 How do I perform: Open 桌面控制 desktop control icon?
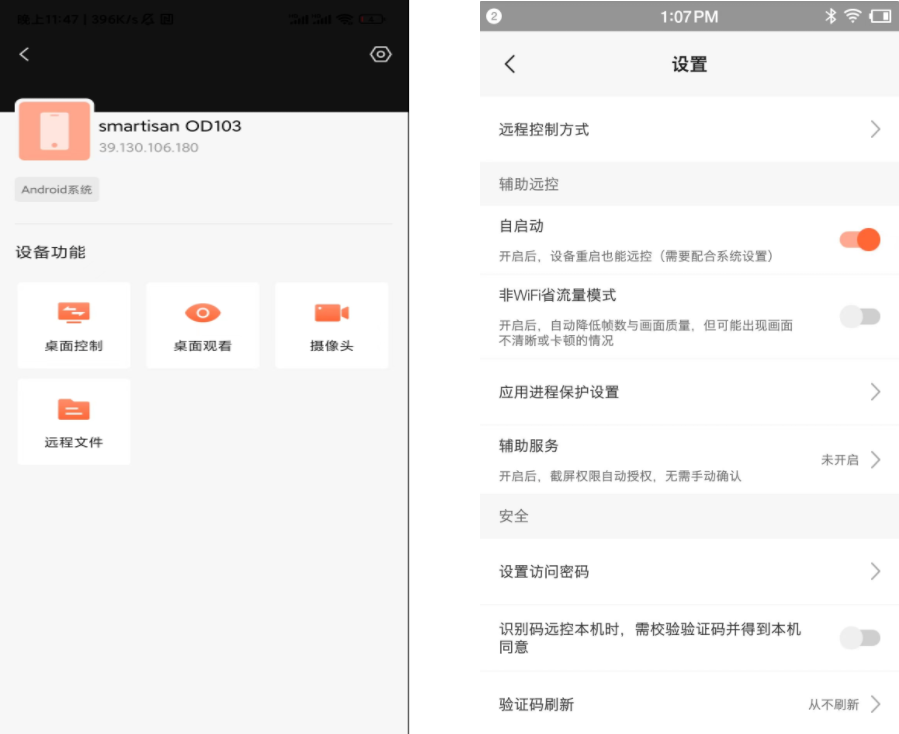(x=74, y=314)
